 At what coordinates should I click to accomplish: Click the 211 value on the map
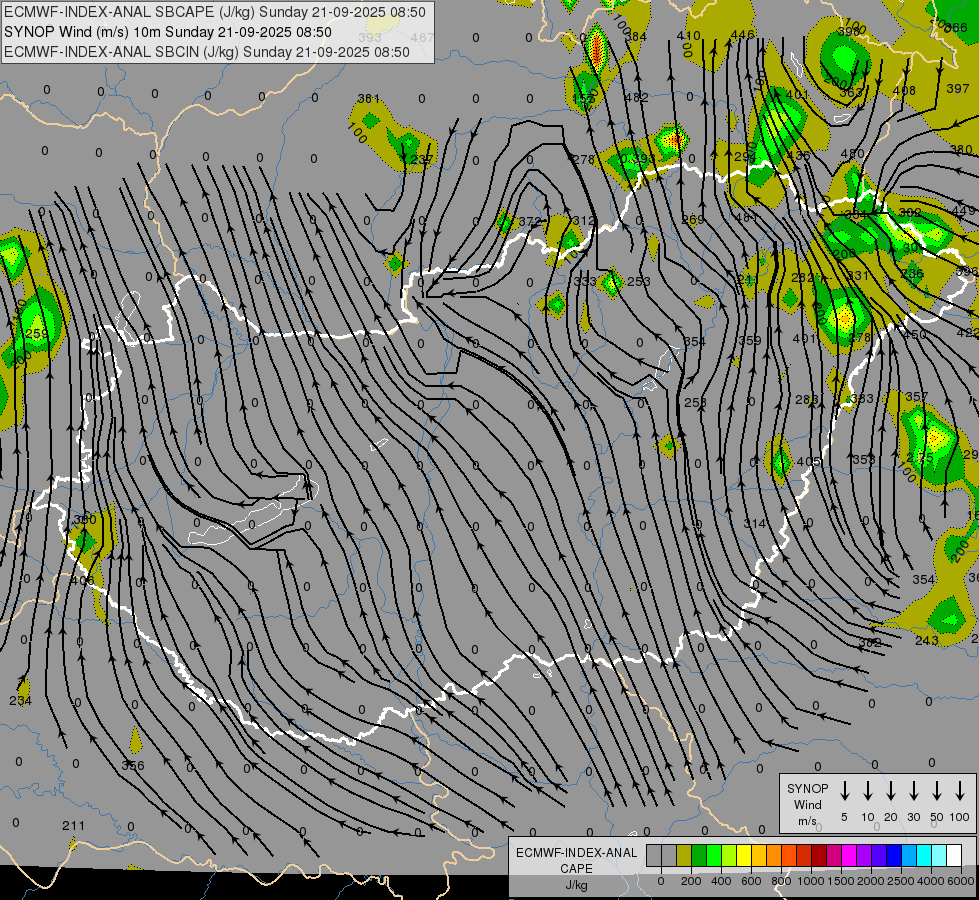[x=73, y=826]
